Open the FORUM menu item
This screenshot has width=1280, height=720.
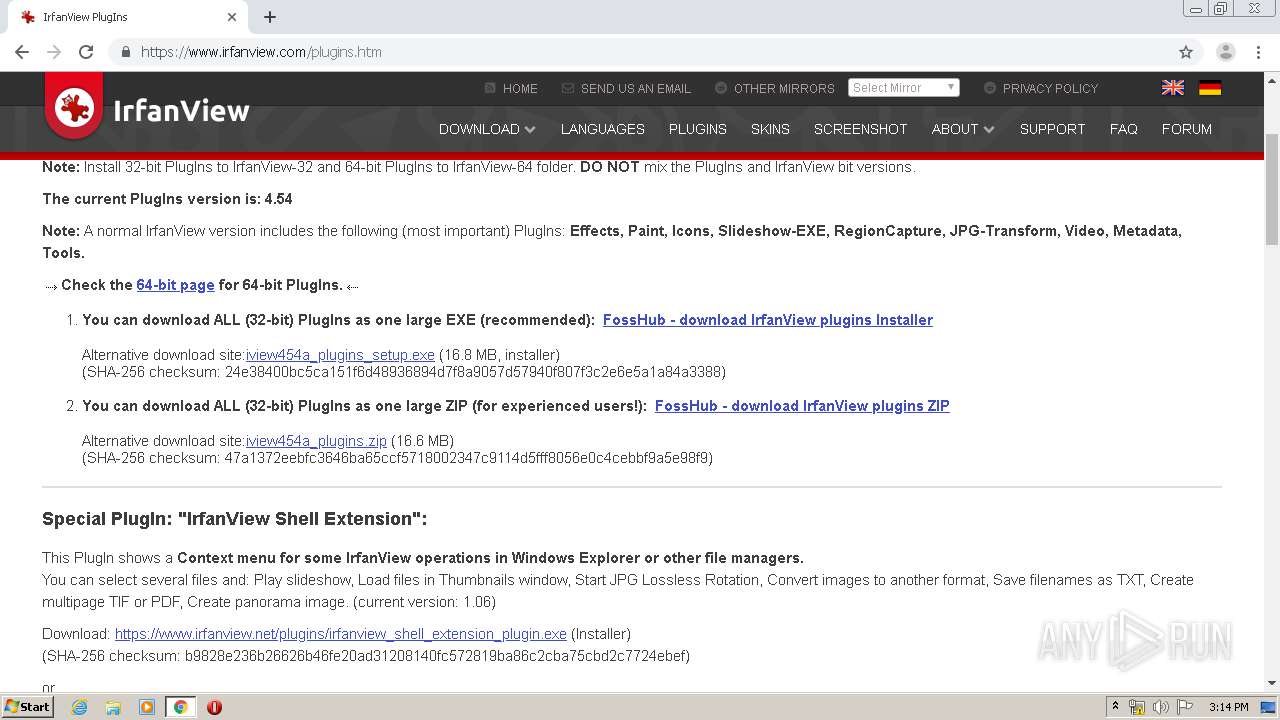click(x=1187, y=129)
